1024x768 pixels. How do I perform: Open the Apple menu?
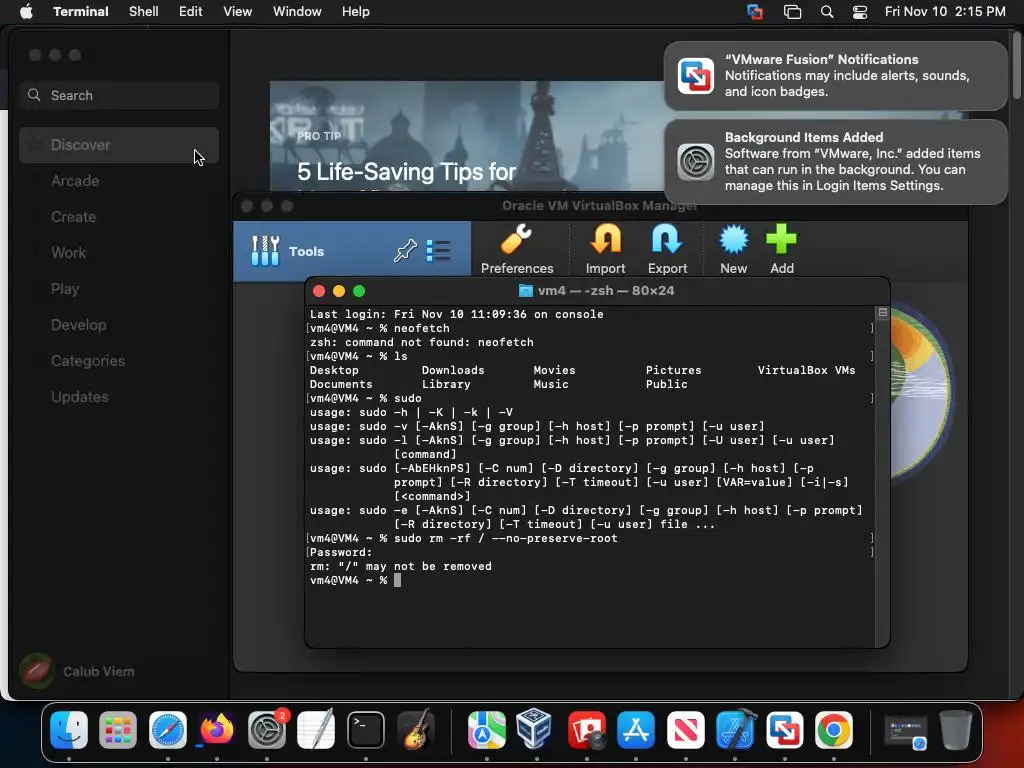(26, 11)
